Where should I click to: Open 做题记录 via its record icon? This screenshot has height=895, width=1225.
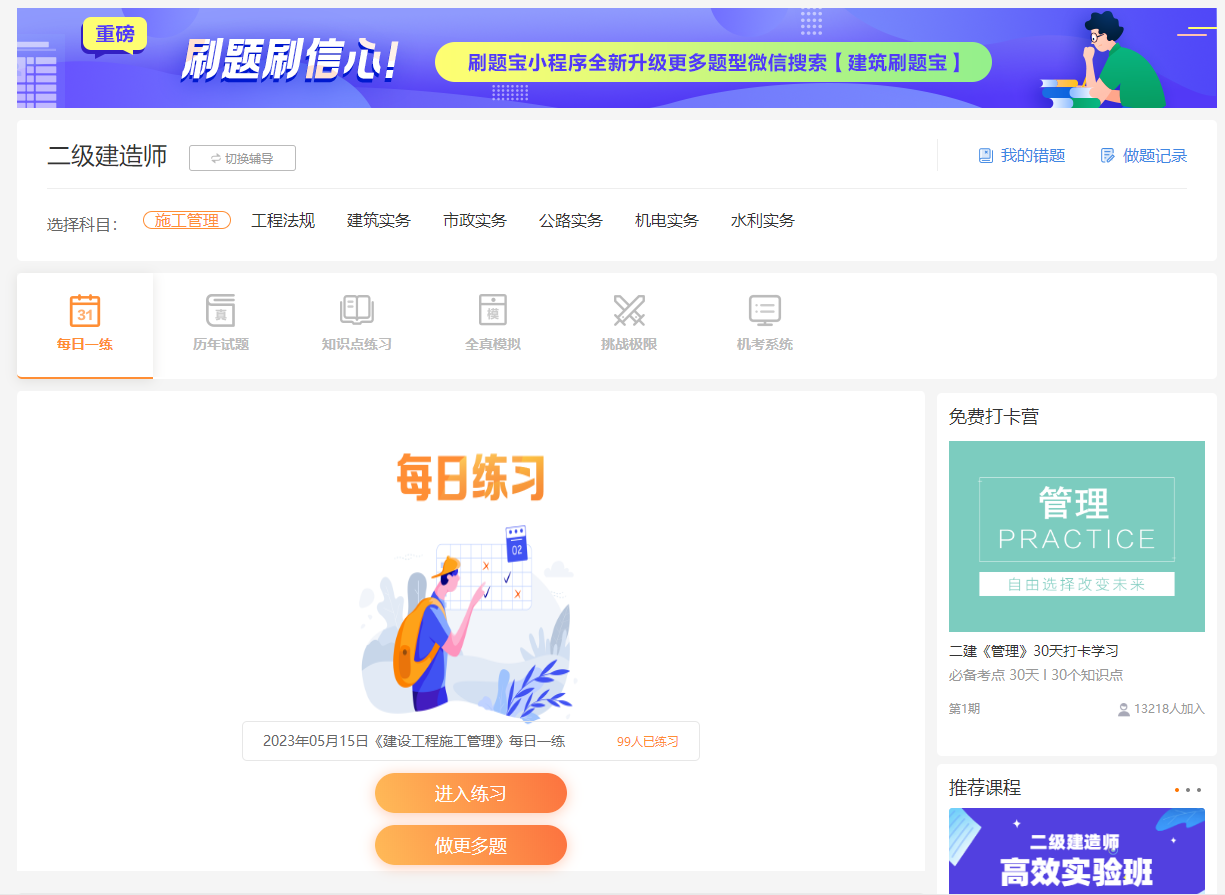pos(1142,155)
